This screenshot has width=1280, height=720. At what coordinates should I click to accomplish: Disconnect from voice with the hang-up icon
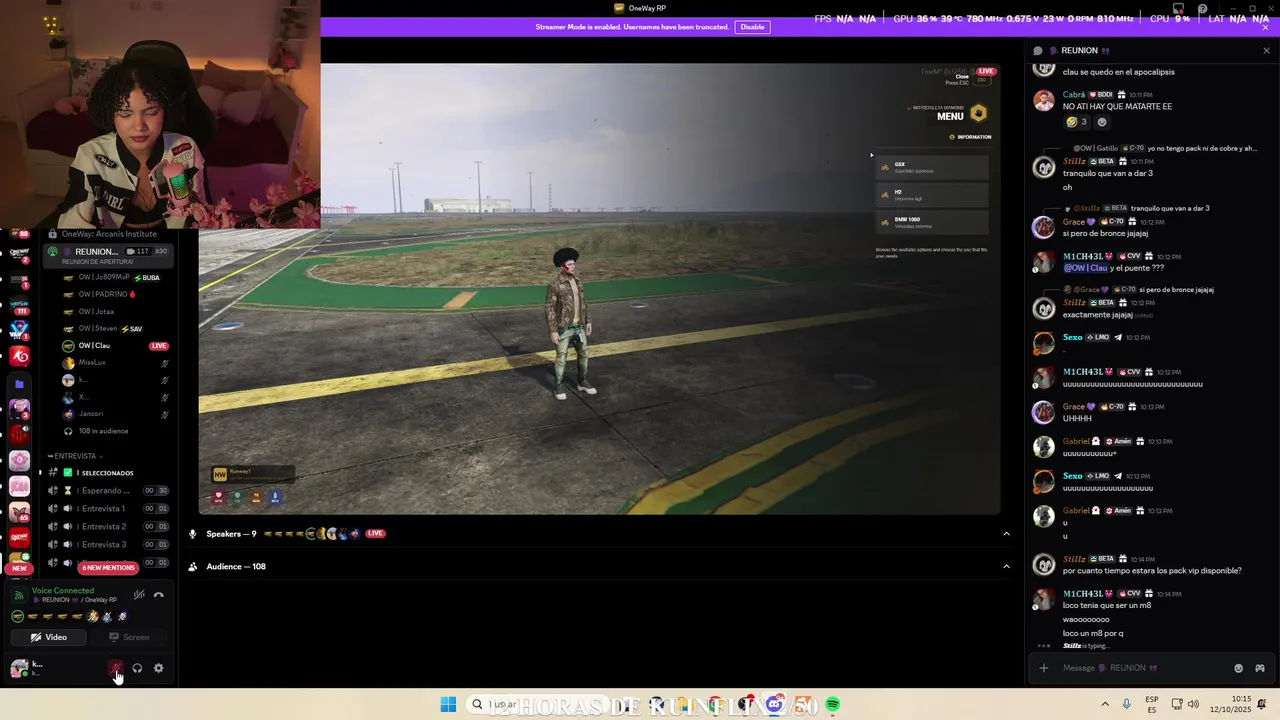click(x=158, y=595)
